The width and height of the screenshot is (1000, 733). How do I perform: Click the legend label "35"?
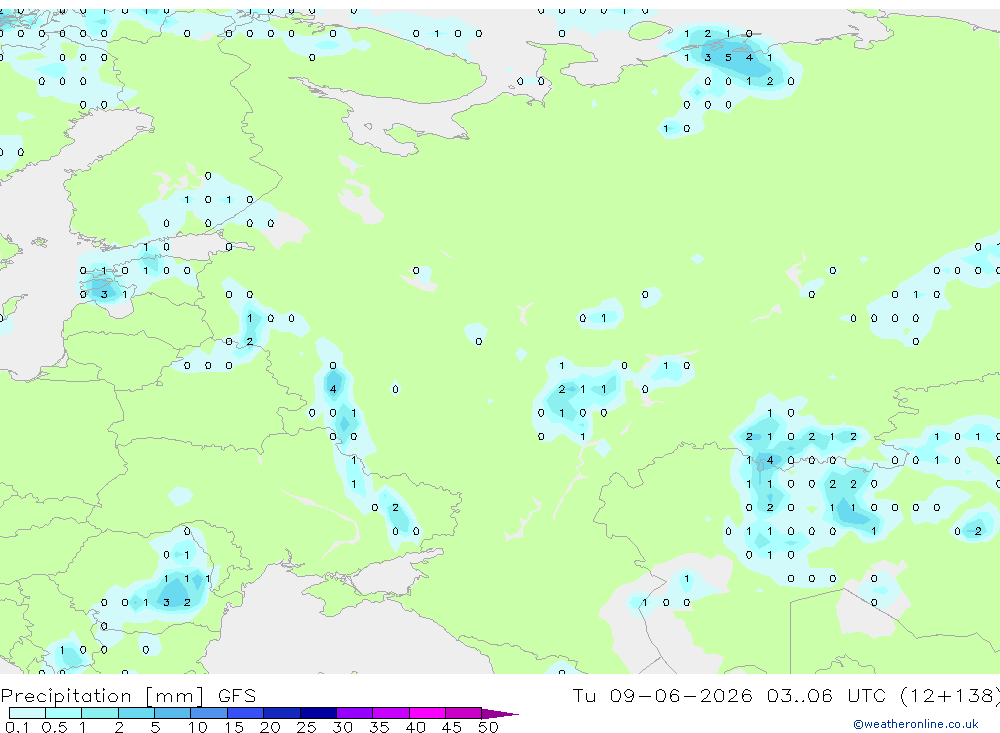click(379, 727)
